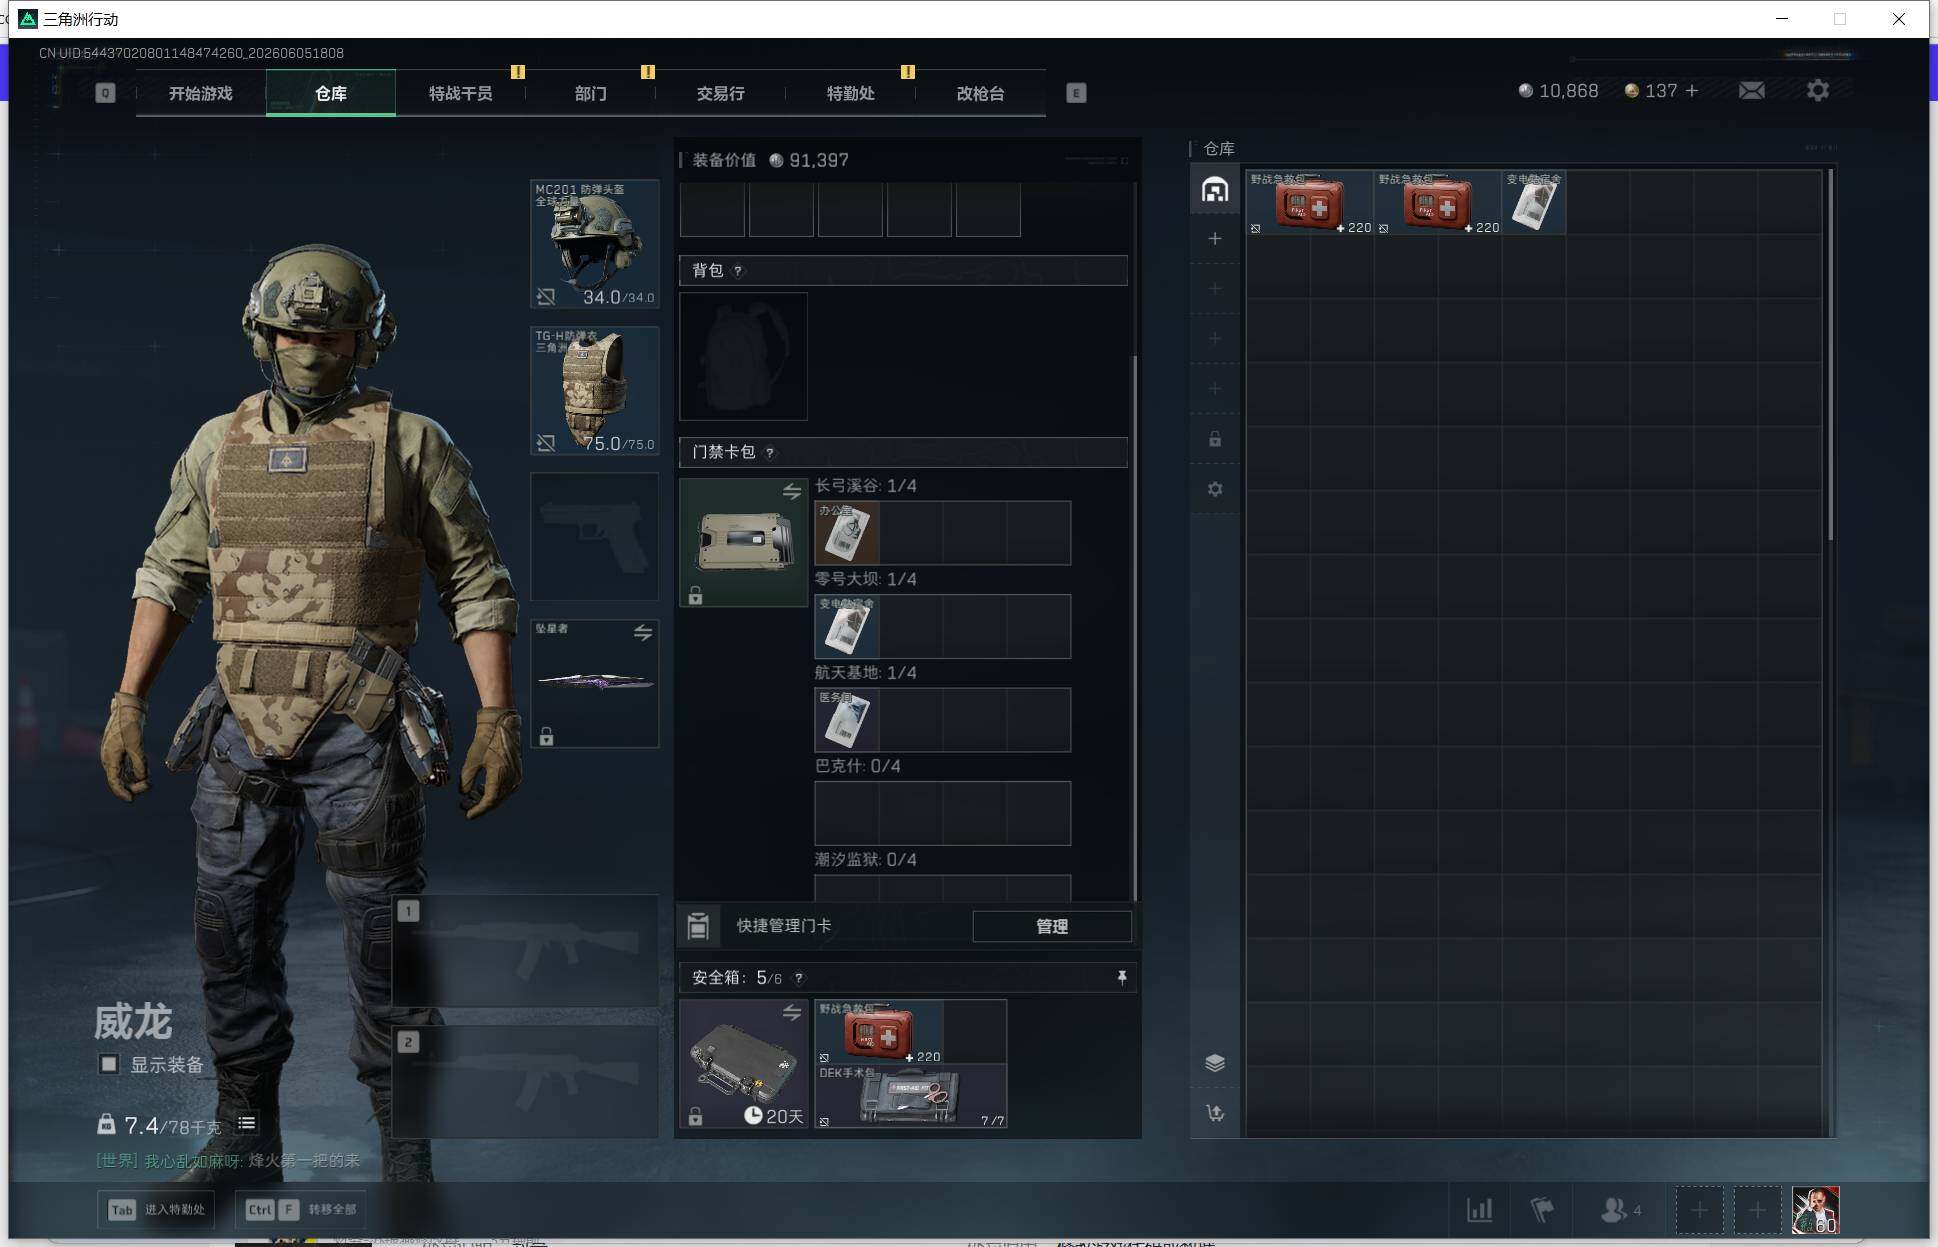Click the E key hint after 改枪台
Viewport: 1938px width, 1247px height.
[1076, 93]
